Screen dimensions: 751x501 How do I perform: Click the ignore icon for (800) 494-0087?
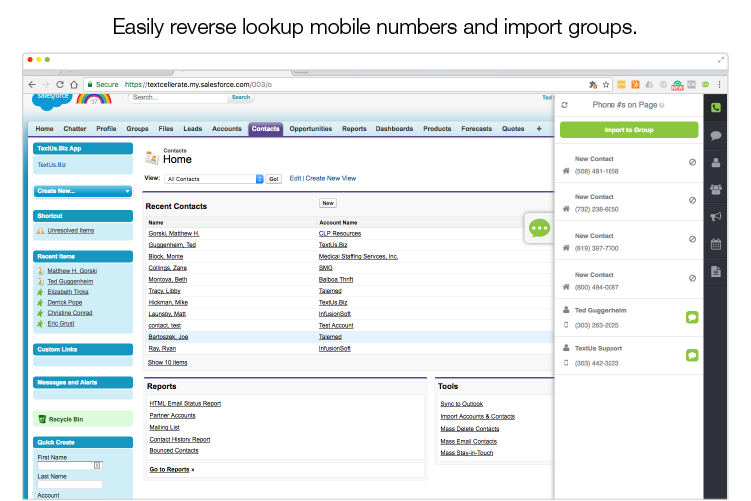692,278
